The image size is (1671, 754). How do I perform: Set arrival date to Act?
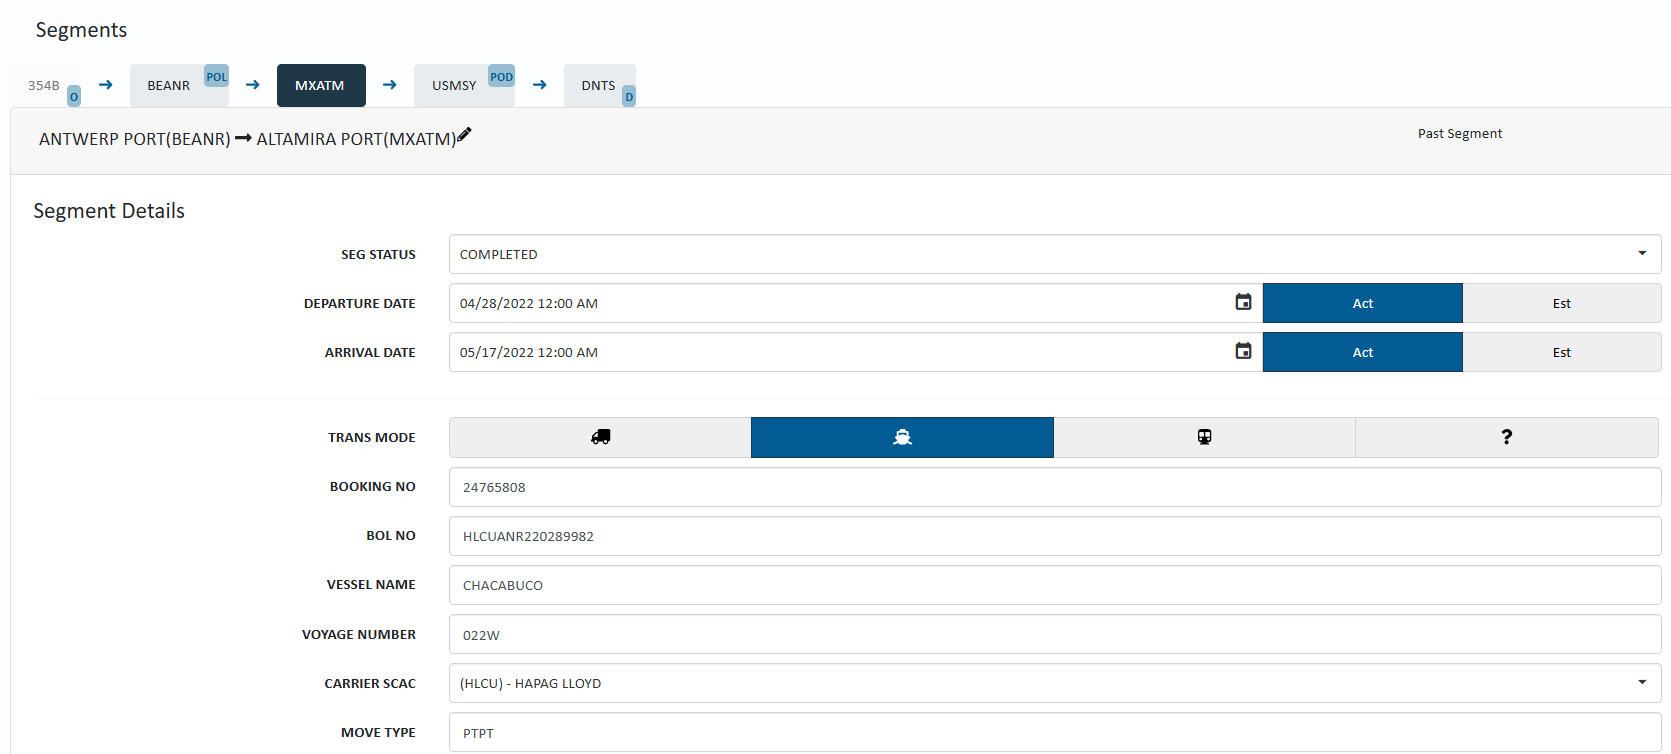(x=1362, y=352)
